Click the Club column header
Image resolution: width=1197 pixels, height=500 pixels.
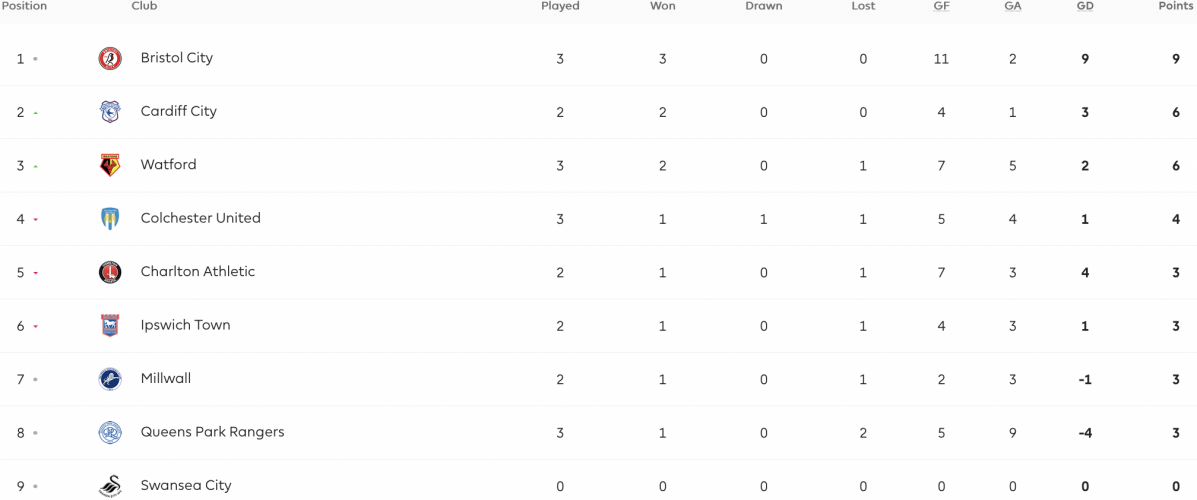click(145, 6)
